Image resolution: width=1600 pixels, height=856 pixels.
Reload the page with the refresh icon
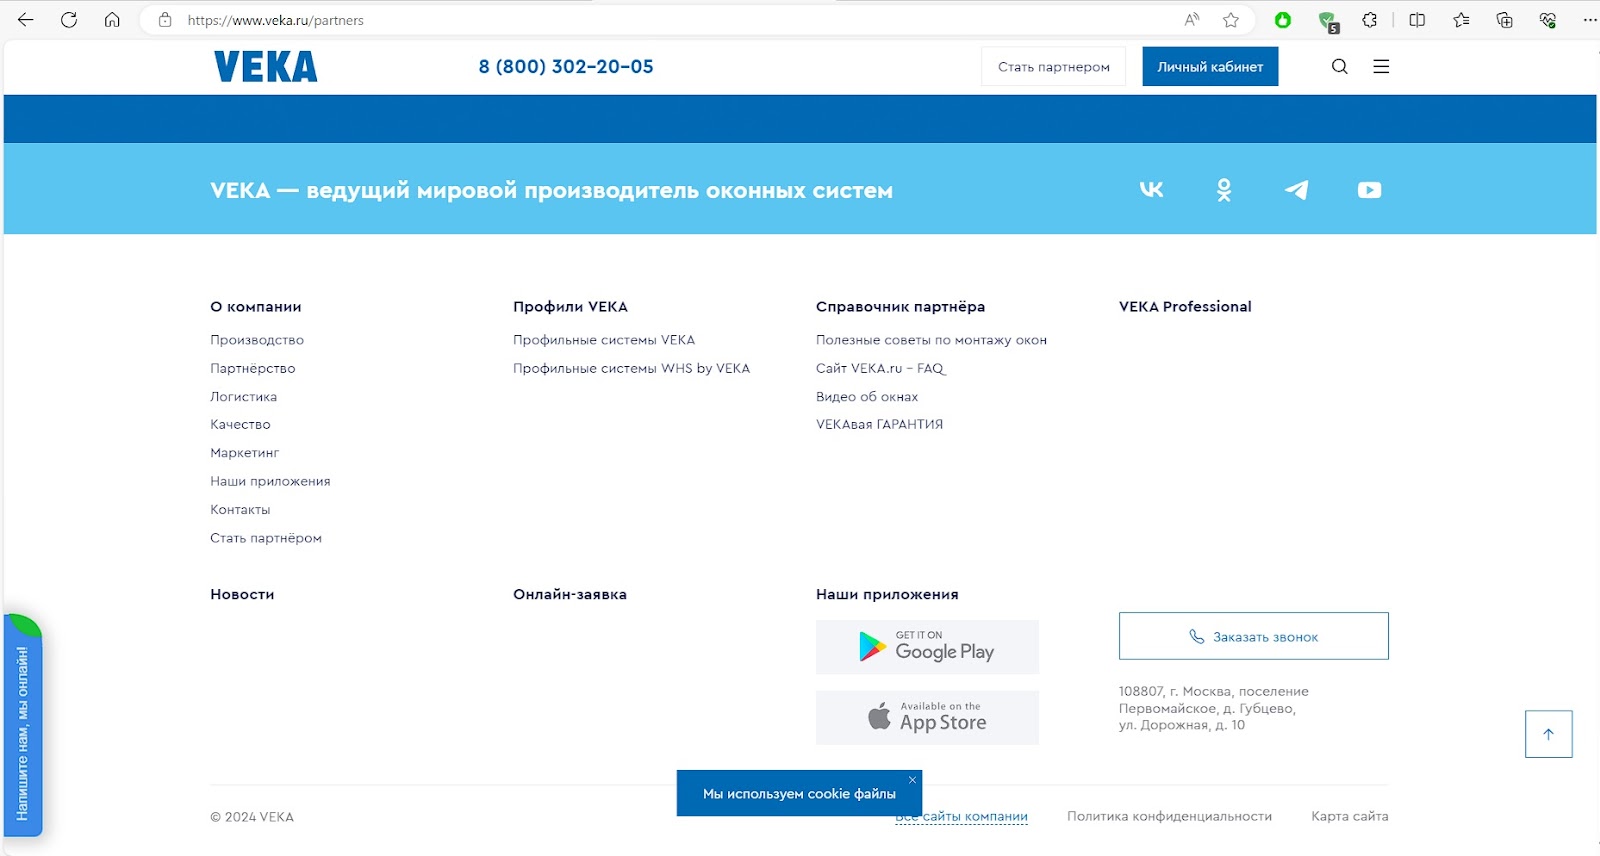point(69,20)
